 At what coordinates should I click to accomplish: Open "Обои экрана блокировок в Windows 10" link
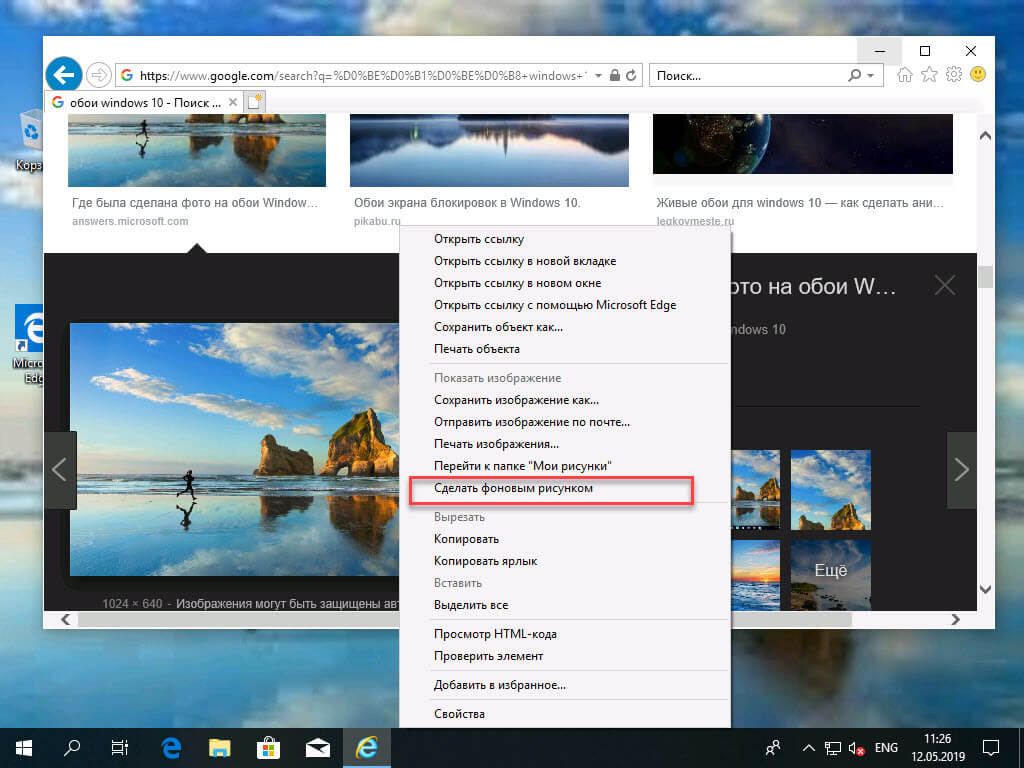click(467, 203)
